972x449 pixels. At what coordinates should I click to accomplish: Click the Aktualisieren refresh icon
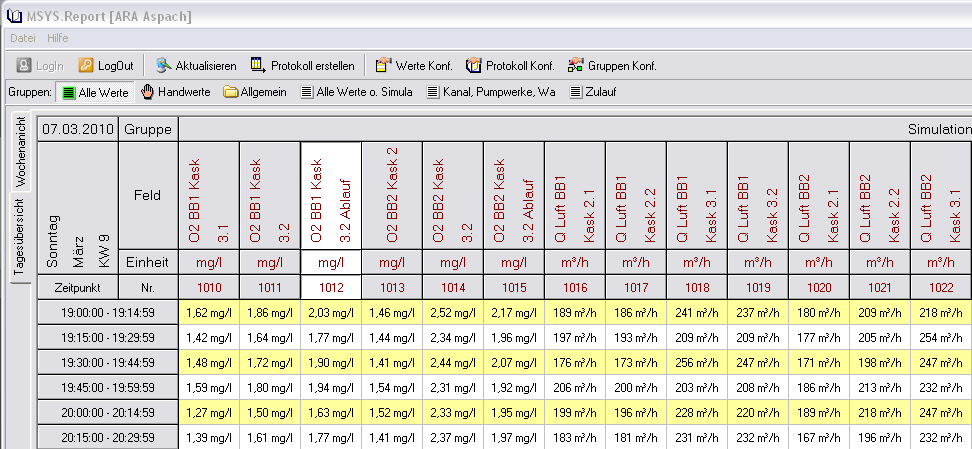coord(163,66)
